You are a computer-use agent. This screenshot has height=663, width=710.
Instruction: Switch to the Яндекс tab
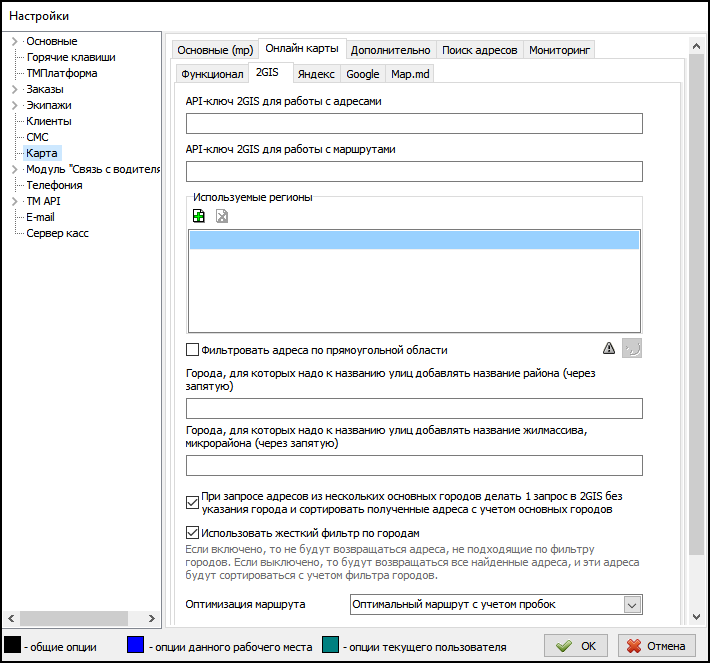tap(316, 74)
